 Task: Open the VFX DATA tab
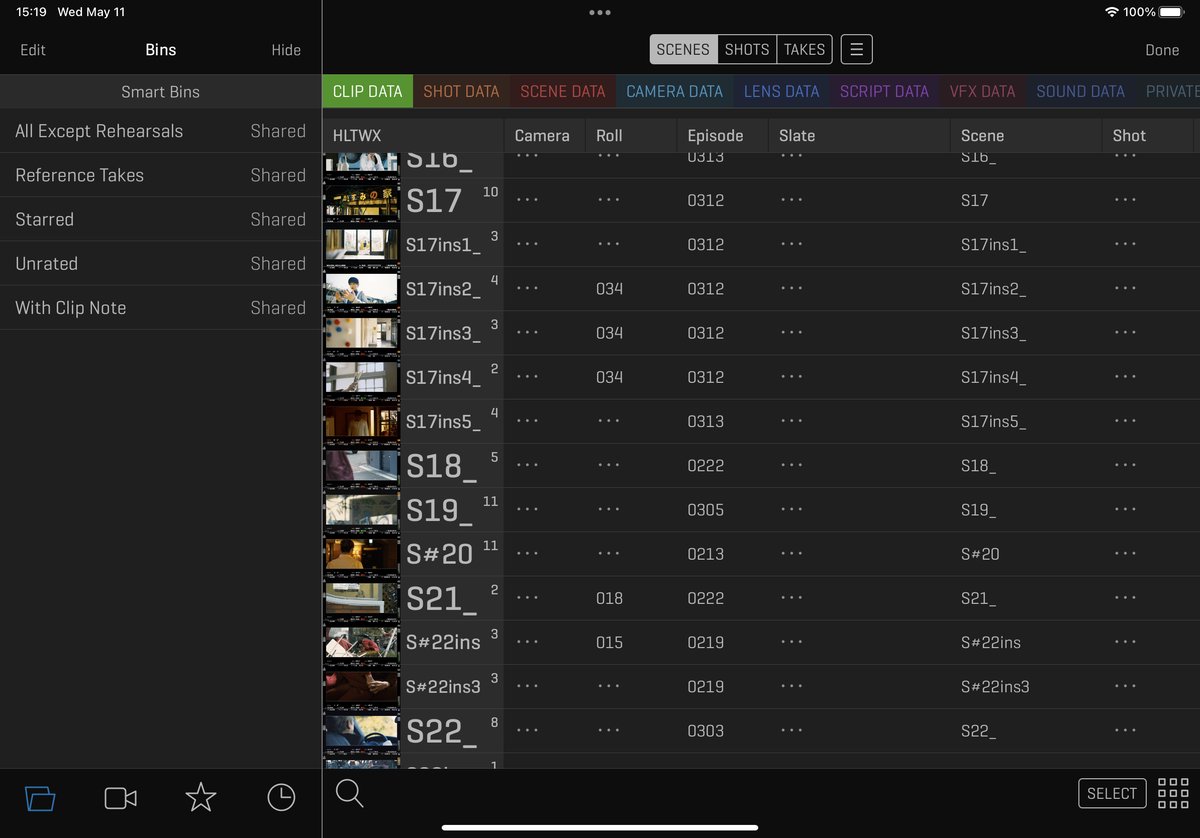pos(982,91)
